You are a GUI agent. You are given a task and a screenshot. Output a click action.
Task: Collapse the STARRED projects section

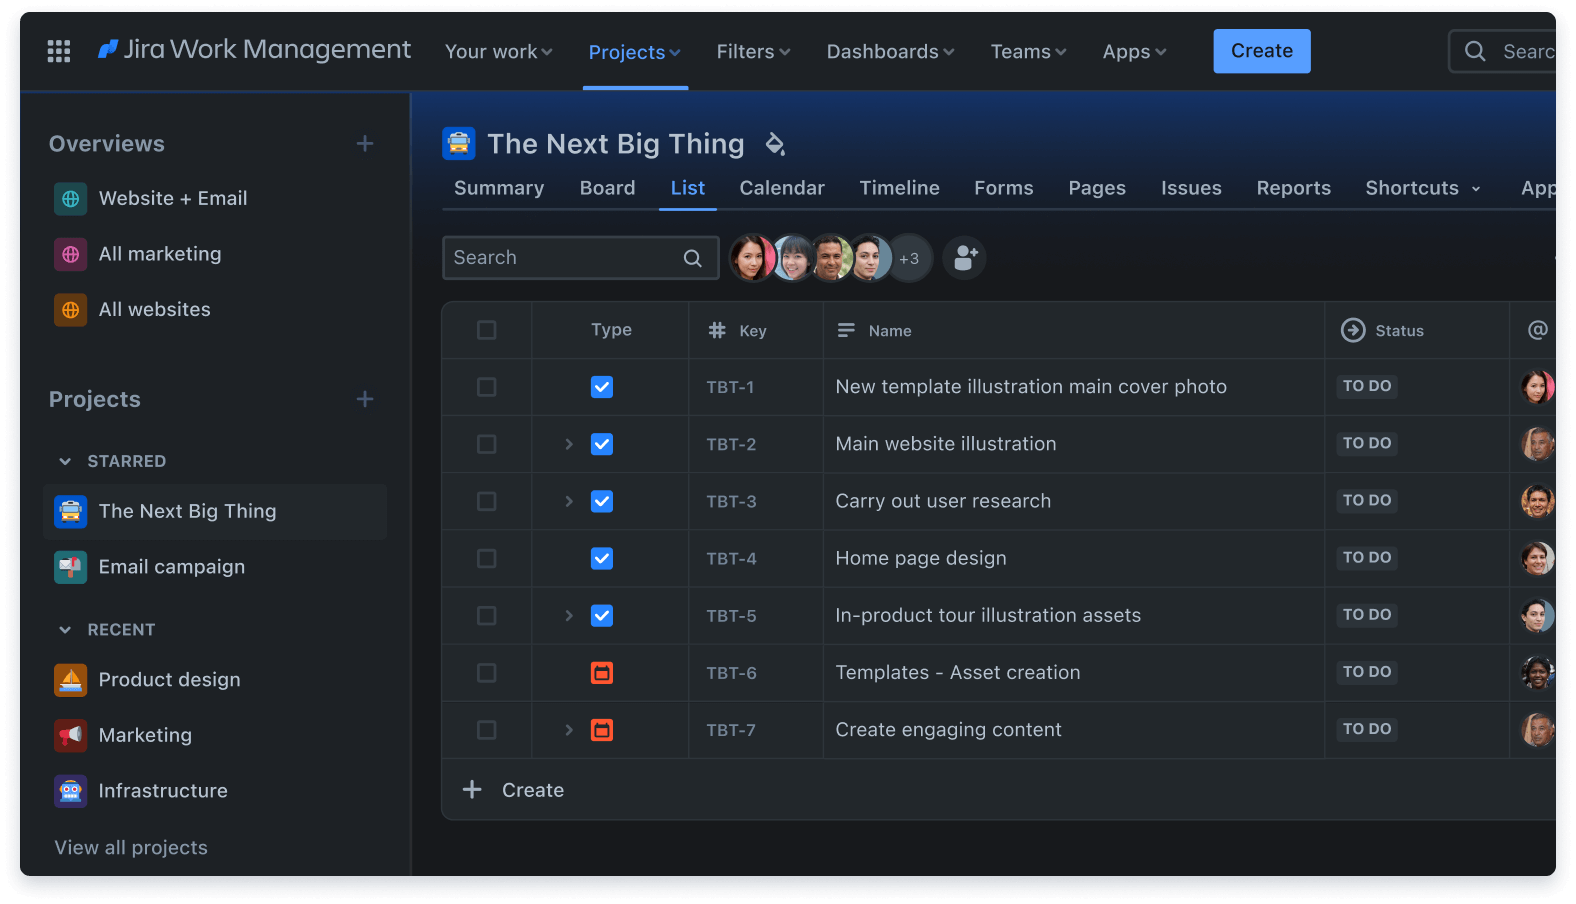pyautogui.click(x=65, y=461)
